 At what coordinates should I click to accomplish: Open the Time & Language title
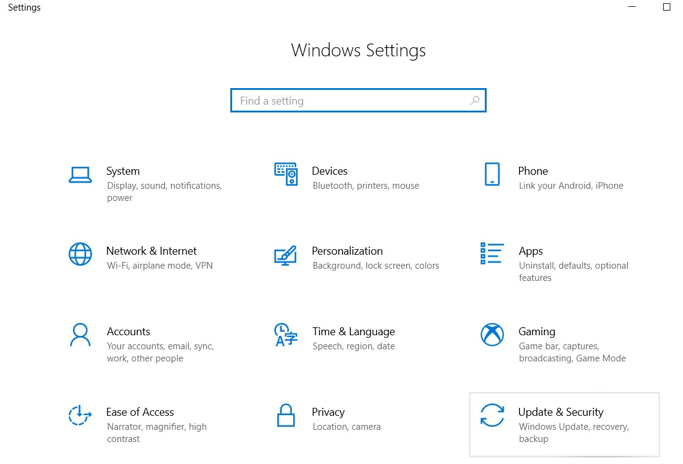354,332
